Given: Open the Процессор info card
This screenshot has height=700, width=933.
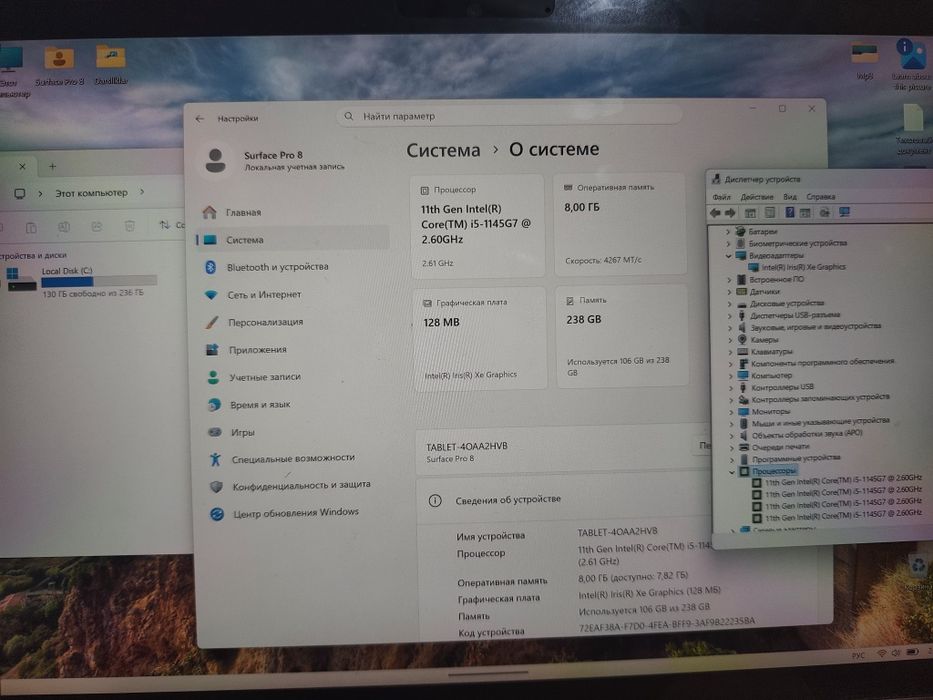Looking at the screenshot, I should [x=477, y=226].
